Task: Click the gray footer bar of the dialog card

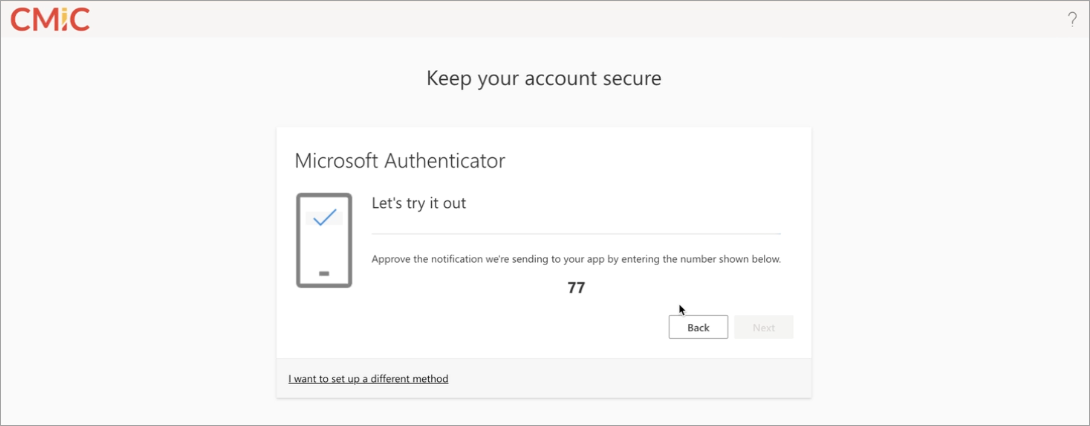Action: 544,379
